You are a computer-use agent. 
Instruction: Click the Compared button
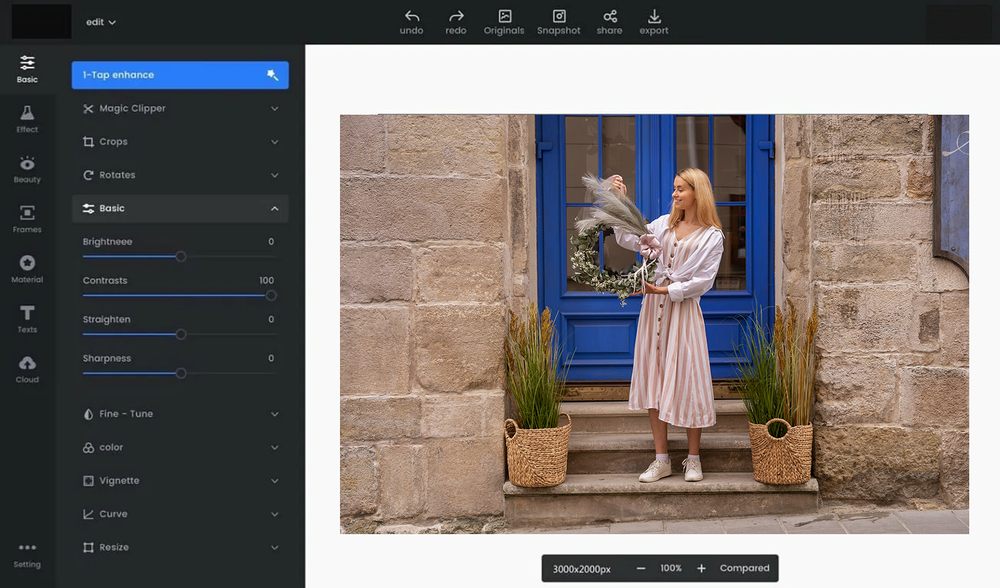coord(744,568)
